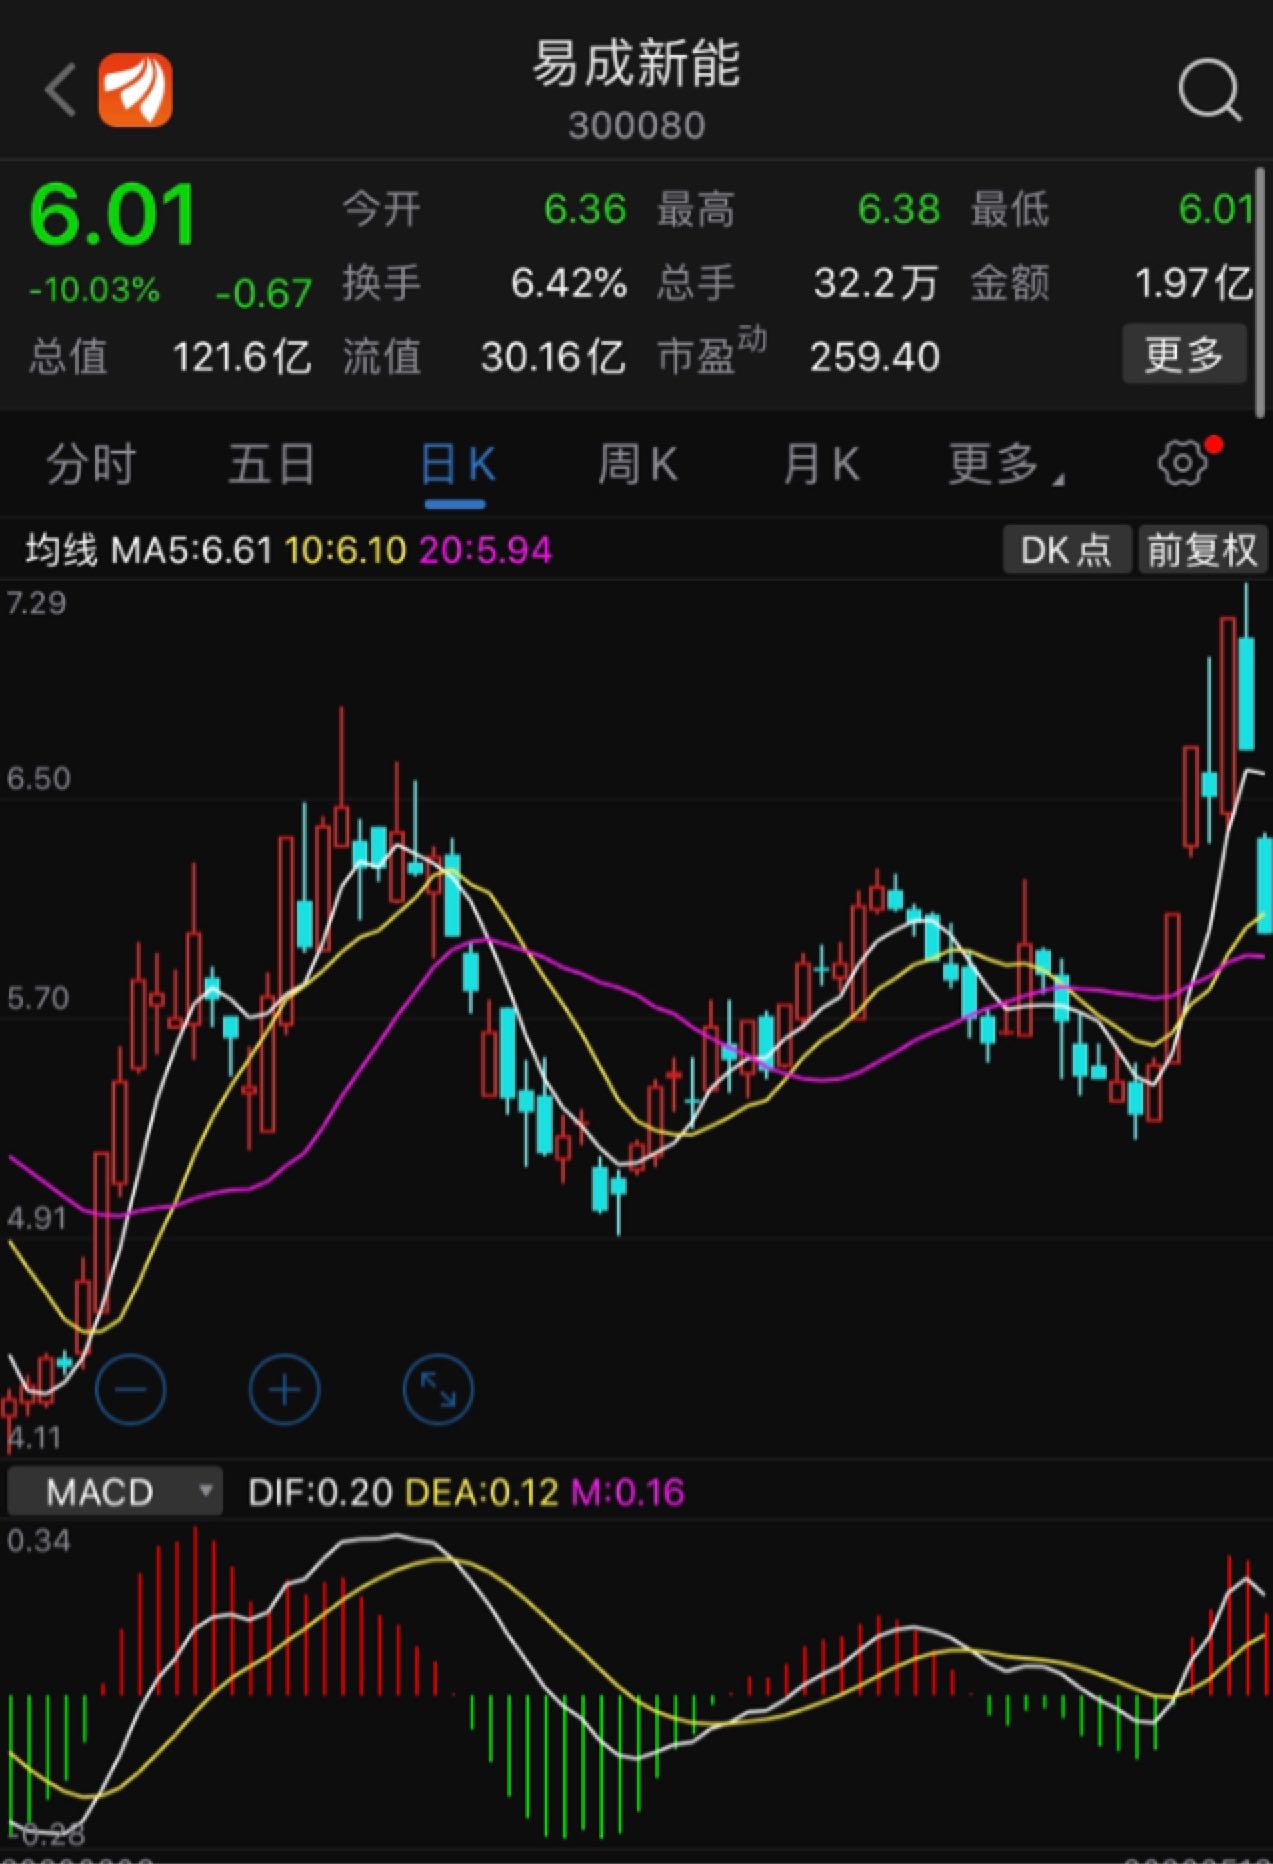This screenshot has width=1273, height=1864.
Task: Open the search magnifier icon
Action: tap(1209, 91)
